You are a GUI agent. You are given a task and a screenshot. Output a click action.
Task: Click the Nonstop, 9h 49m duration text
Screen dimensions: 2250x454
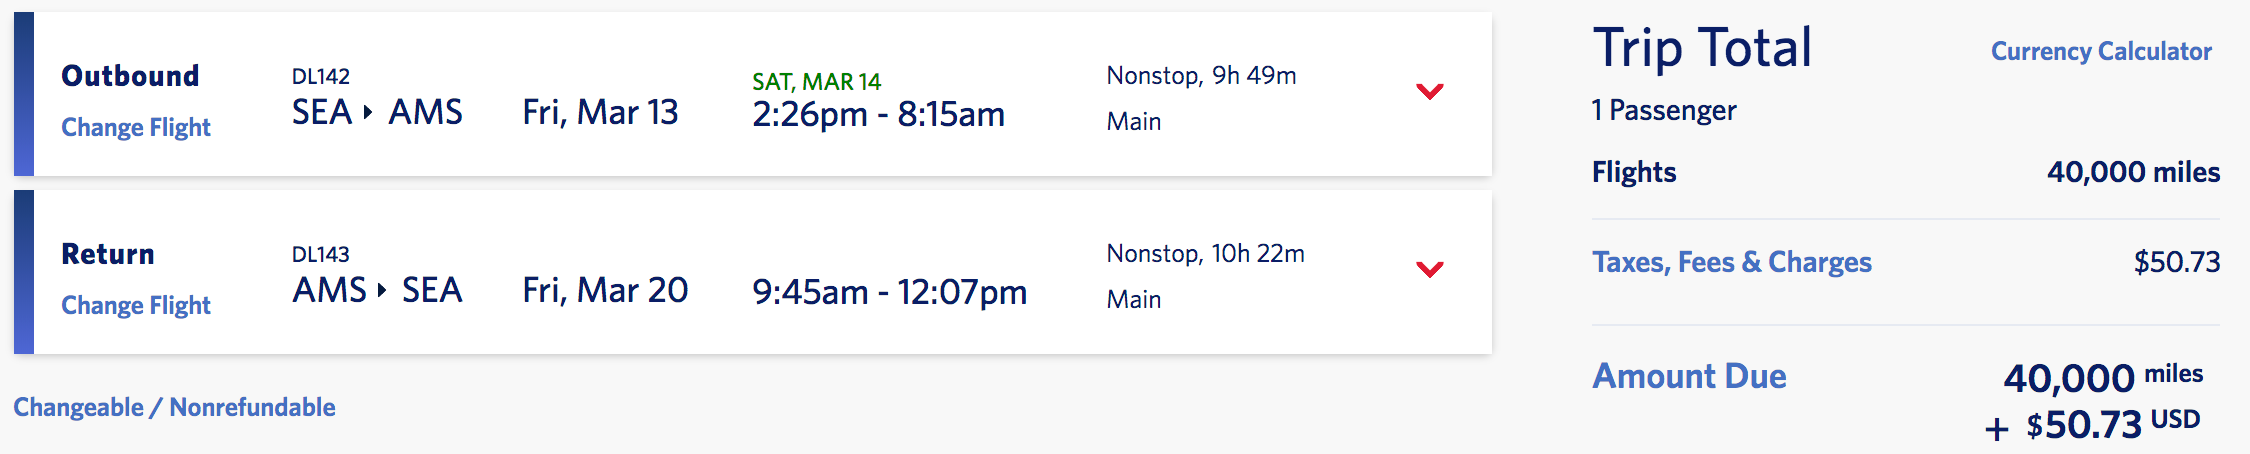1201,75
